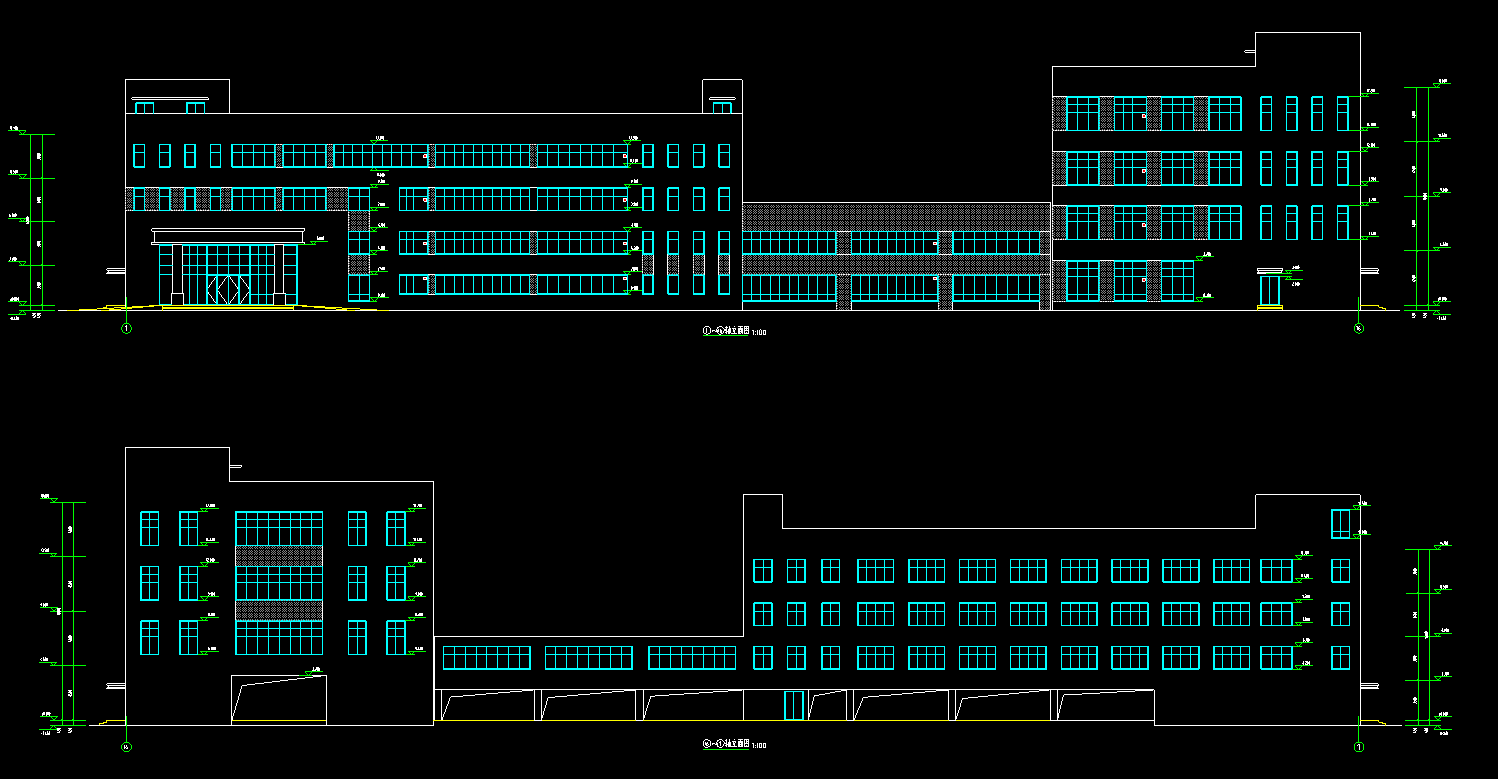This screenshot has width=1498, height=779.
Task: Click the garage opening below the curtain window
Action: 279,699
